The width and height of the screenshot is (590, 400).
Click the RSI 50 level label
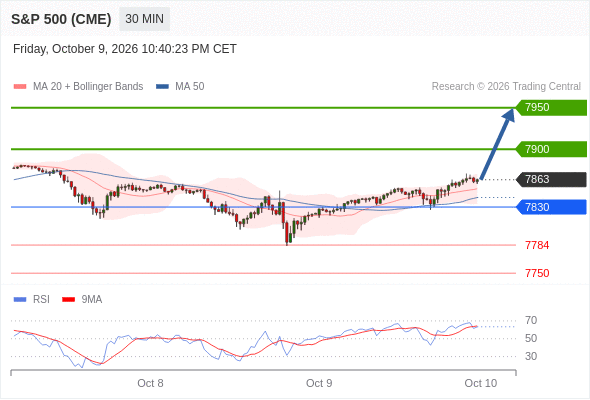coord(531,338)
